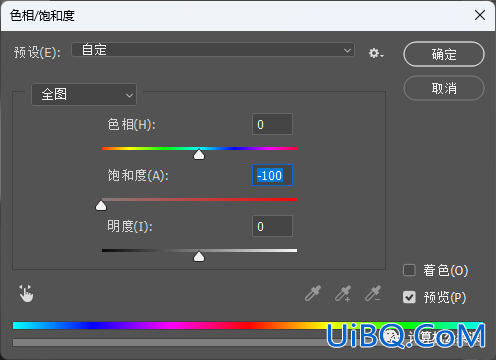Click the 色相 hue slider handle

point(199,154)
